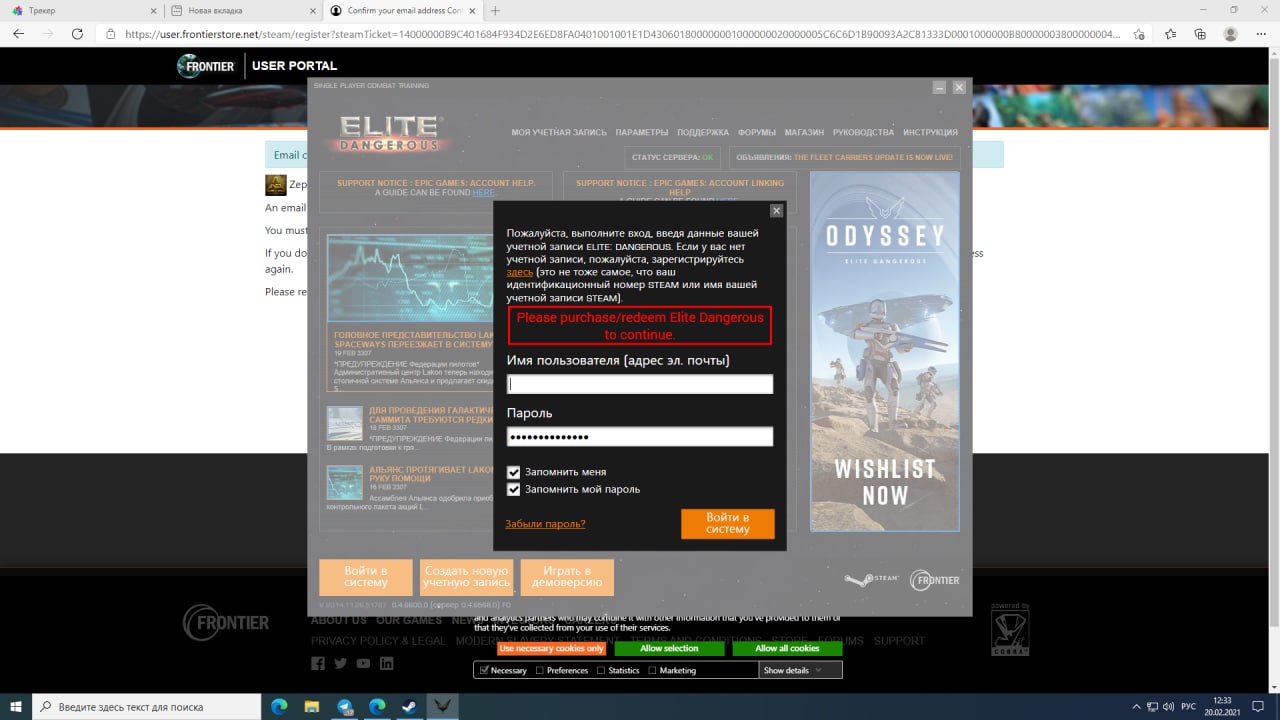
Task: Open Telegram from the taskbar
Action: click(344, 706)
